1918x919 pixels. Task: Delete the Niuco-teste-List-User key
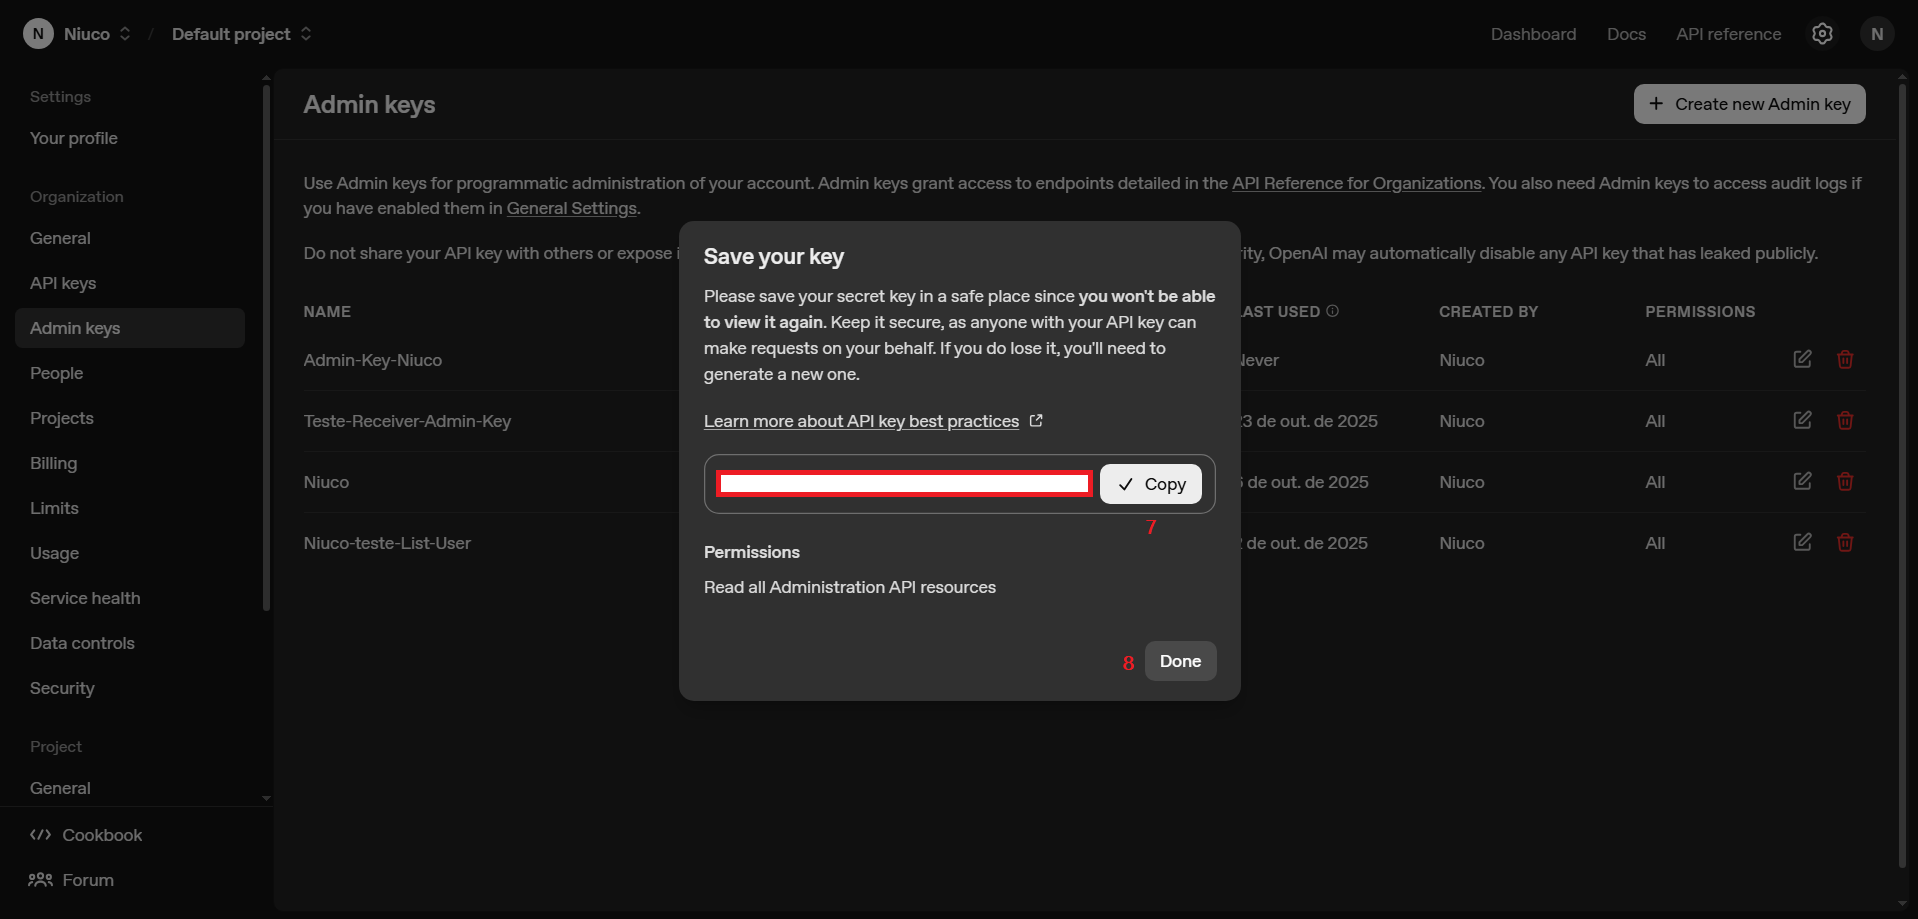tap(1845, 542)
